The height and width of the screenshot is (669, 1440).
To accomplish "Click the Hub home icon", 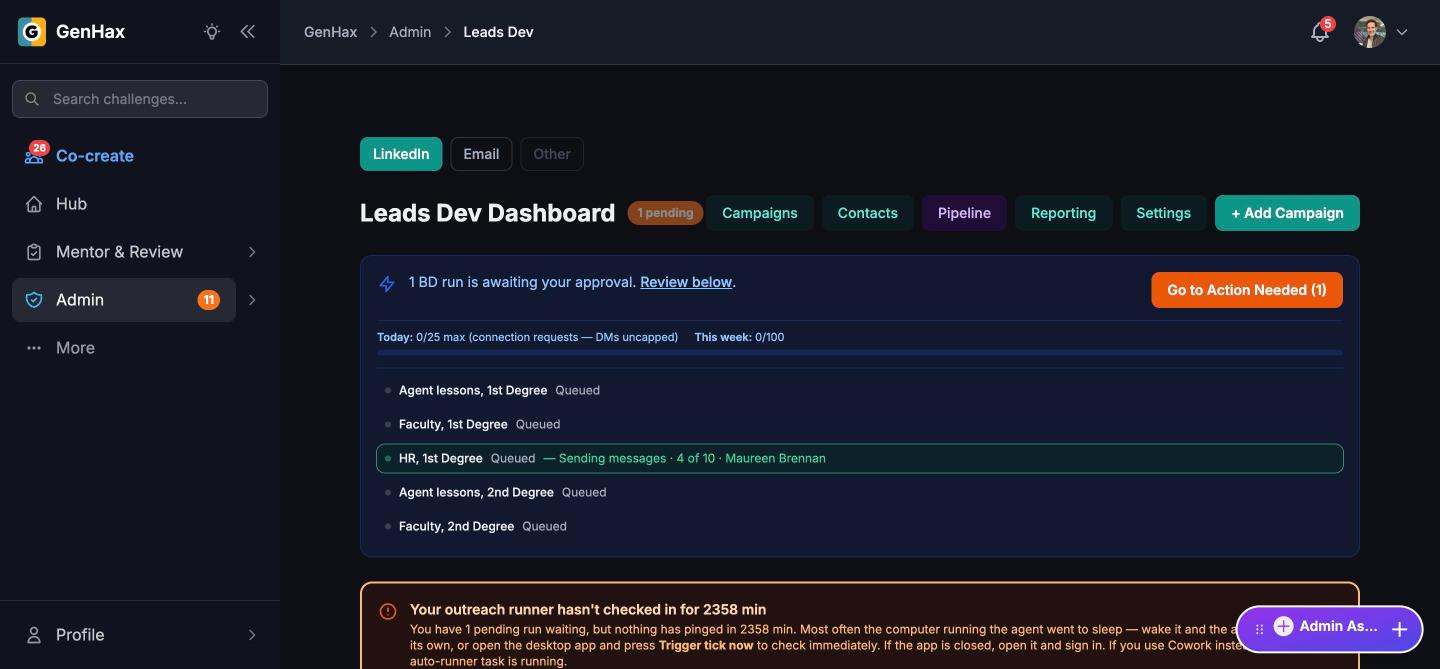I will click(x=34, y=204).
